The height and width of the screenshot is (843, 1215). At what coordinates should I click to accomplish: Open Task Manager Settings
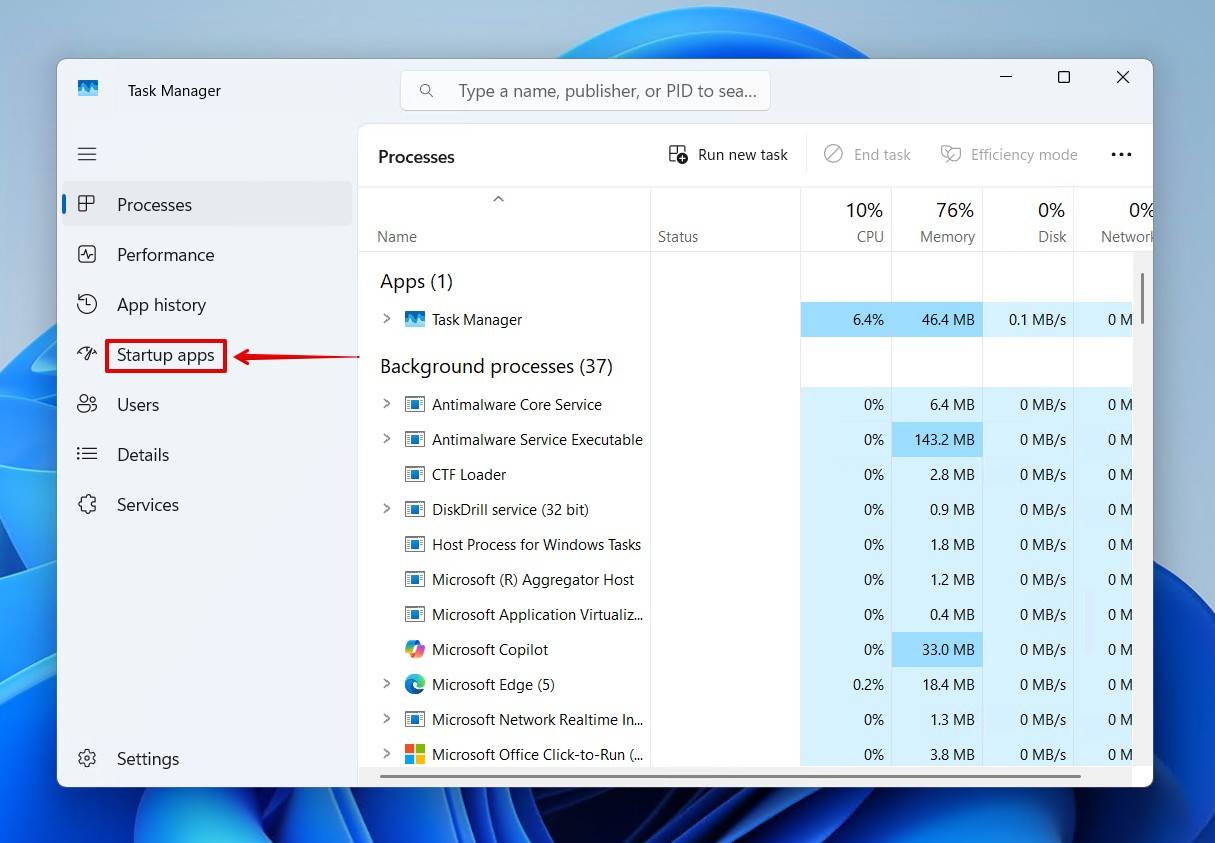pos(207,758)
